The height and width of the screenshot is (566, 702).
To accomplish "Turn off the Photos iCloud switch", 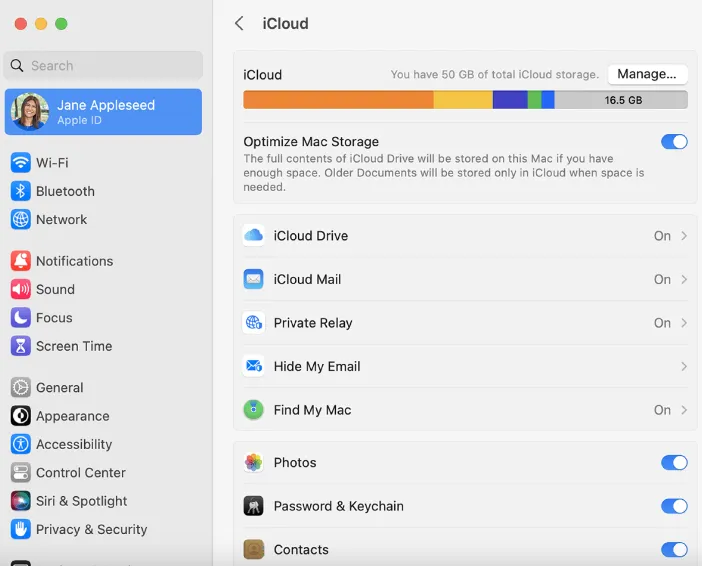I will 674,463.
